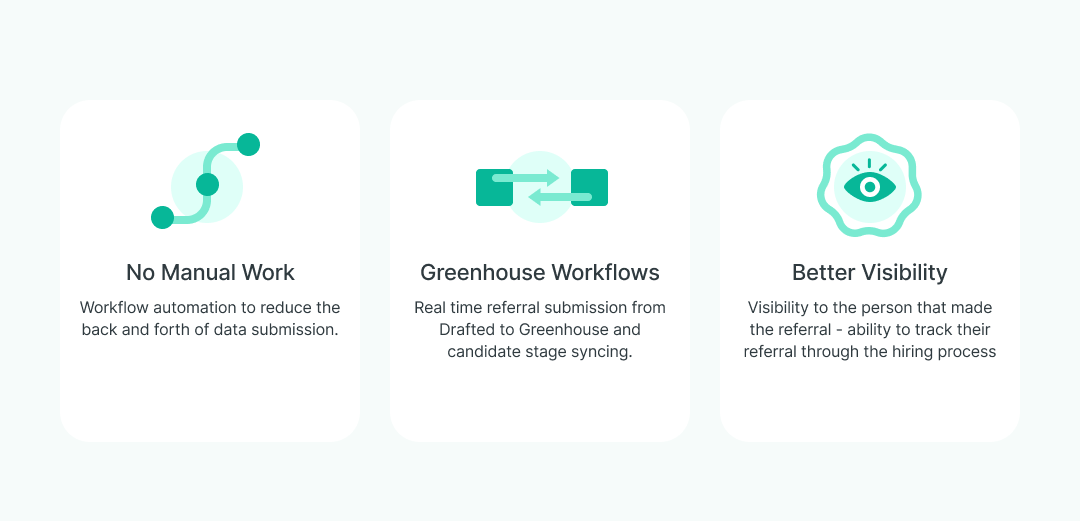The width and height of the screenshot is (1080, 521).
Task: Click the text "the referral - ability to track their"
Action: [x=869, y=329]
